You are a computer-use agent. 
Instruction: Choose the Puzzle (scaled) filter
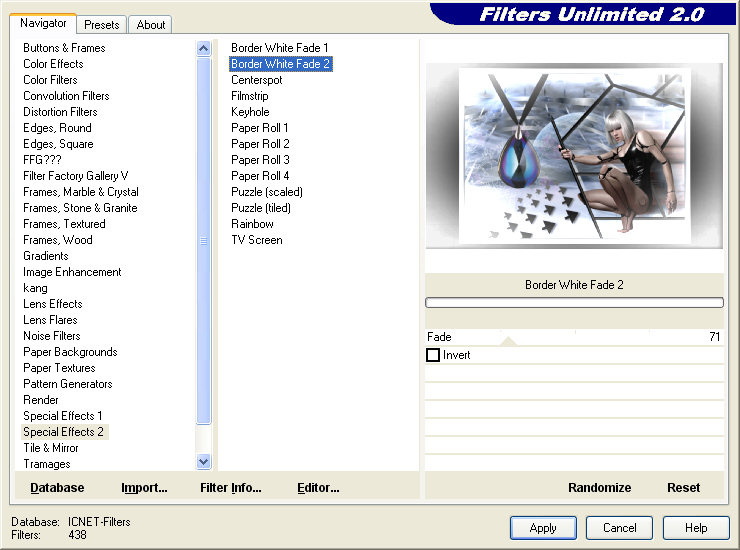tap(267, 192)
